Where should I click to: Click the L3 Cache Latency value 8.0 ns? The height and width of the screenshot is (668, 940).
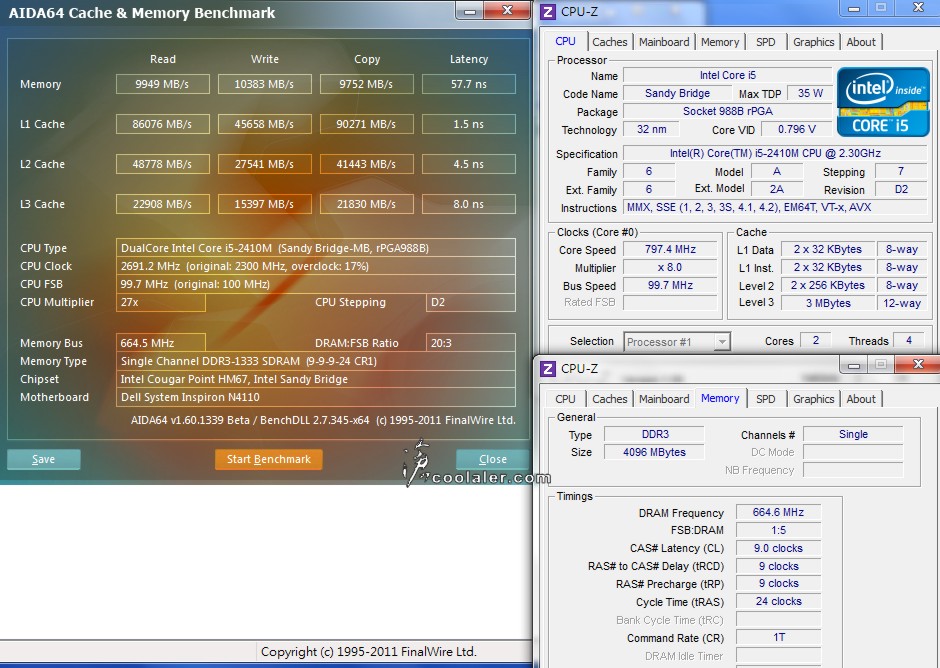[x=469, y=204]
